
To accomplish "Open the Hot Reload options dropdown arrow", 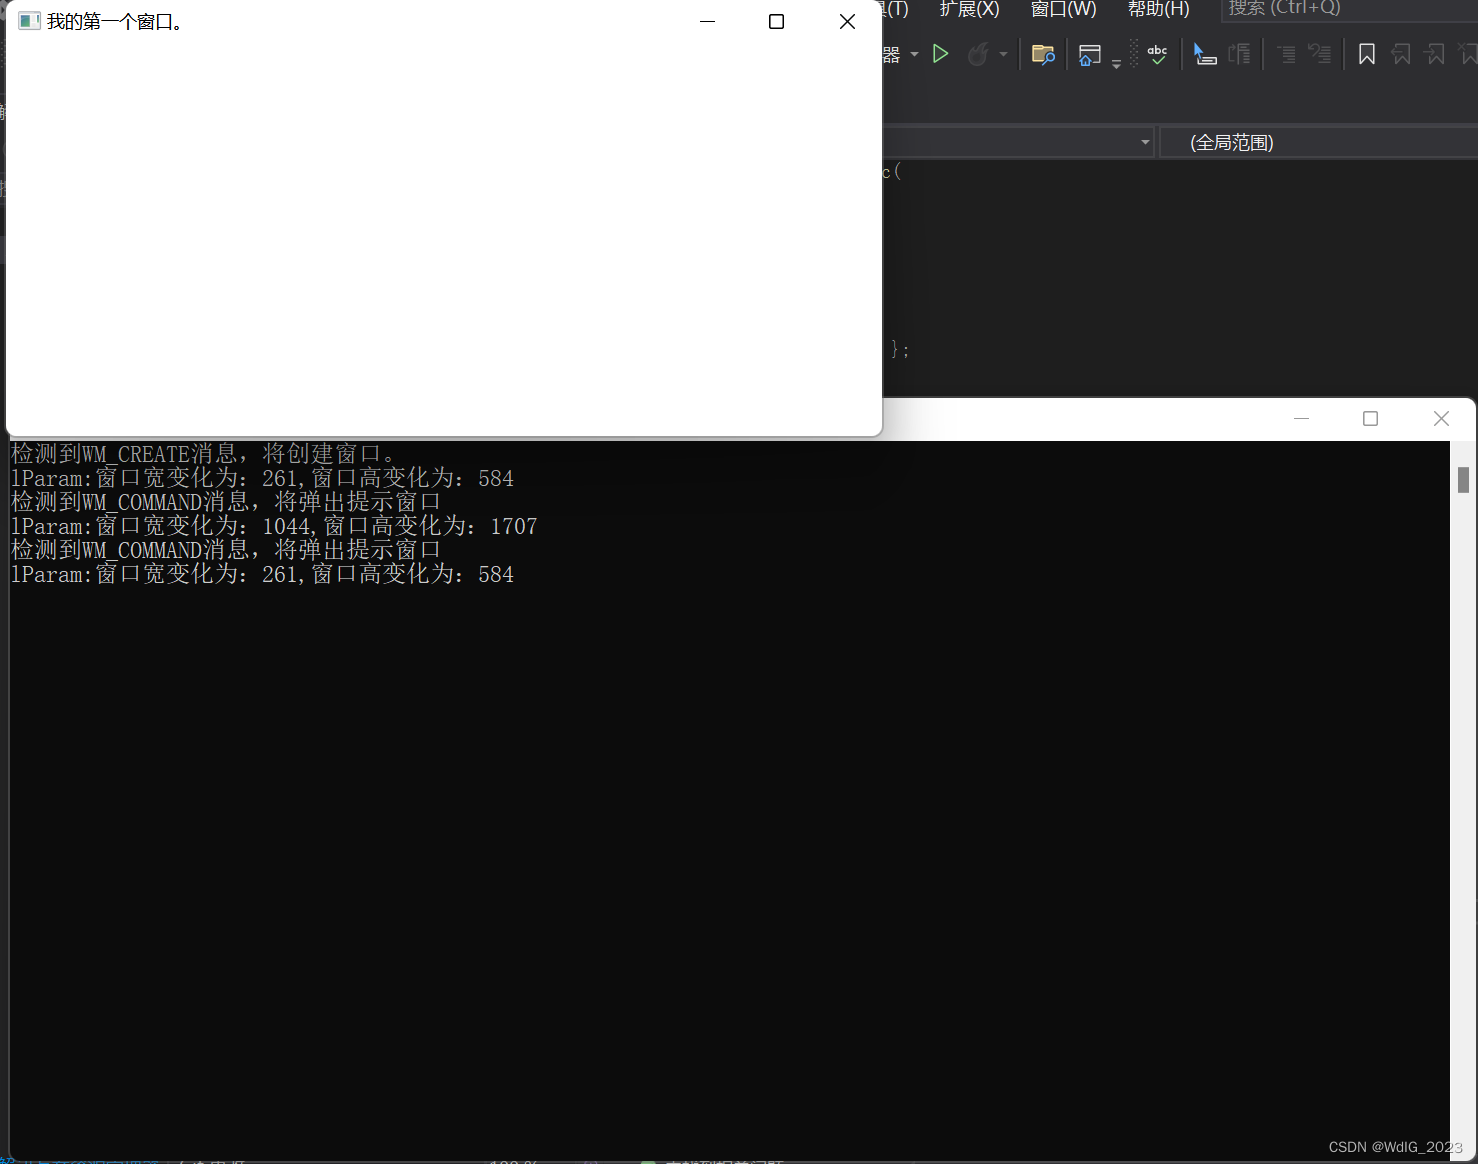I will point(1003,54).
